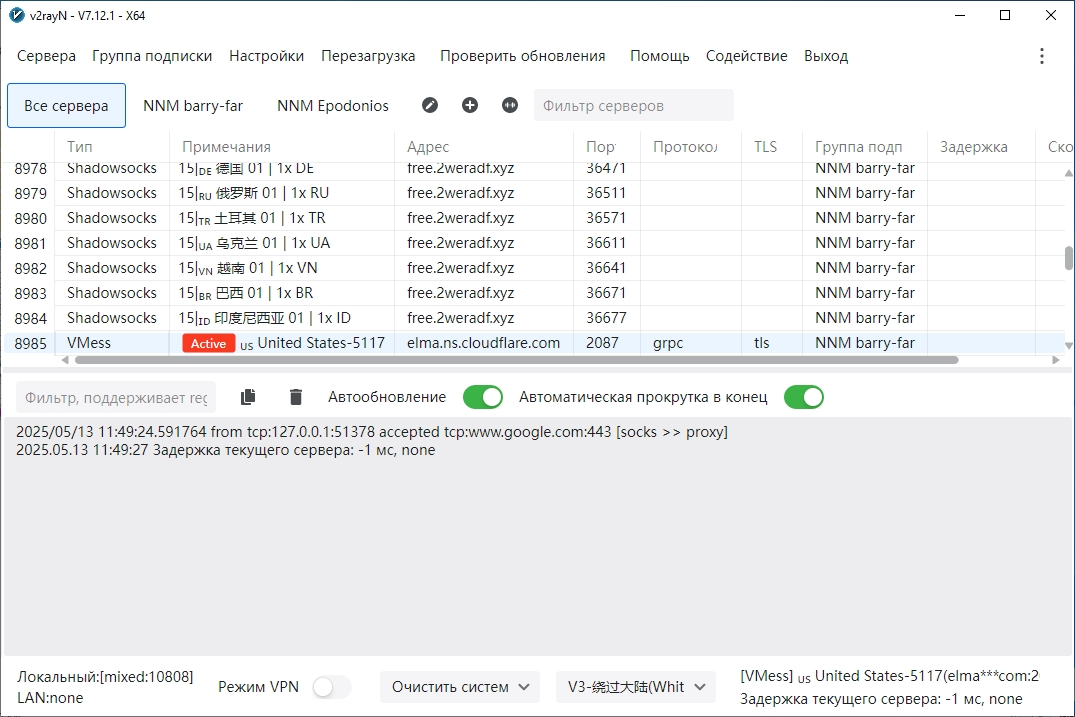Click the log filter input field
The width and height of the screenshot is (1075, 717).
click(x=116, y=398)
